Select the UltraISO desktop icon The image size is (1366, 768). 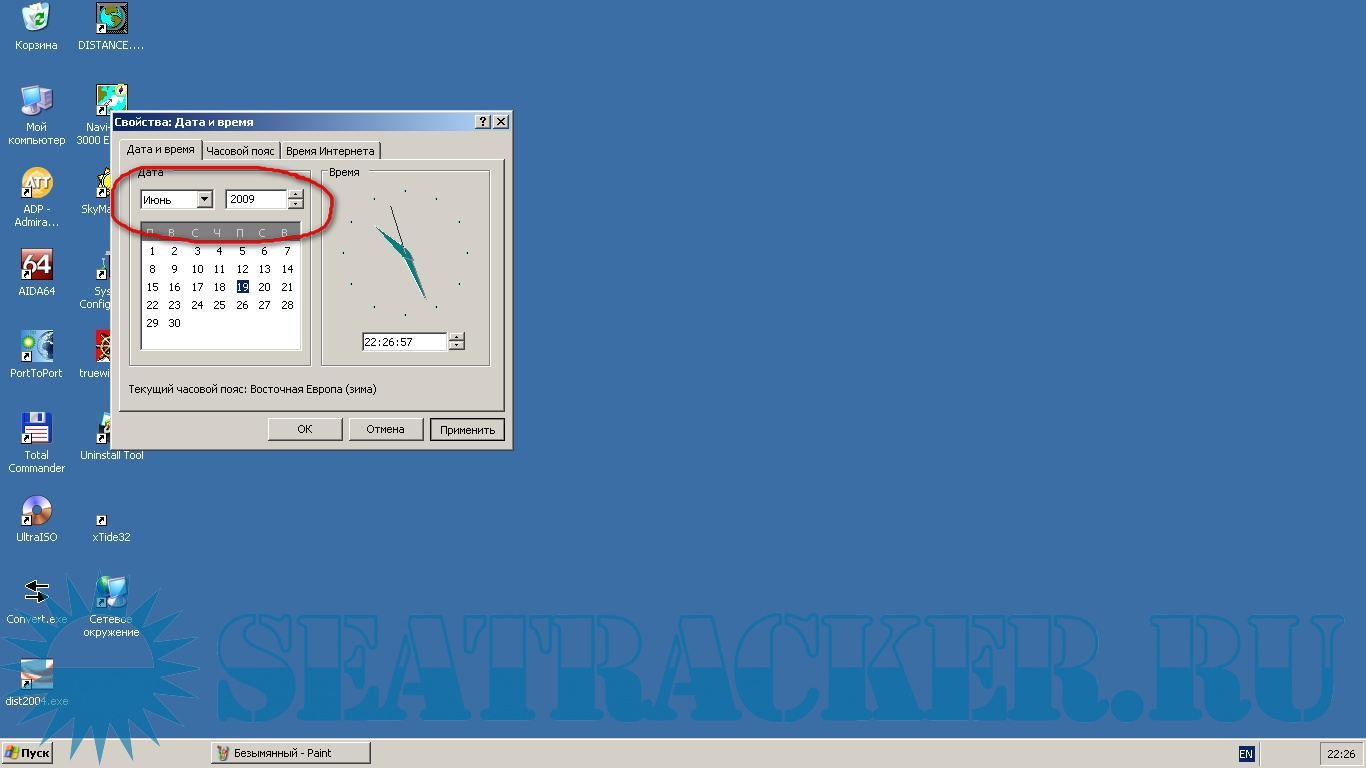(36, 512)
